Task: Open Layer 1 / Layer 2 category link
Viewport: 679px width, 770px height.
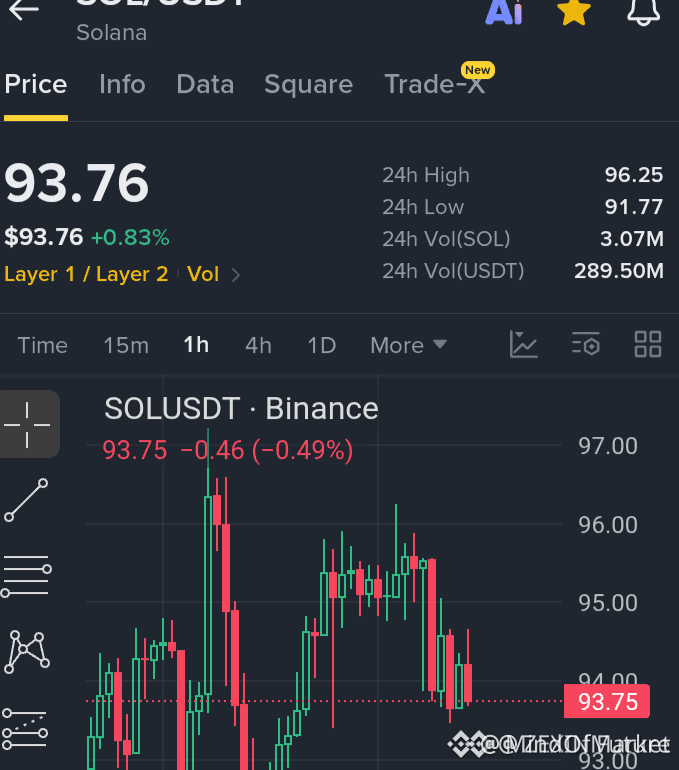Action: 86,274
